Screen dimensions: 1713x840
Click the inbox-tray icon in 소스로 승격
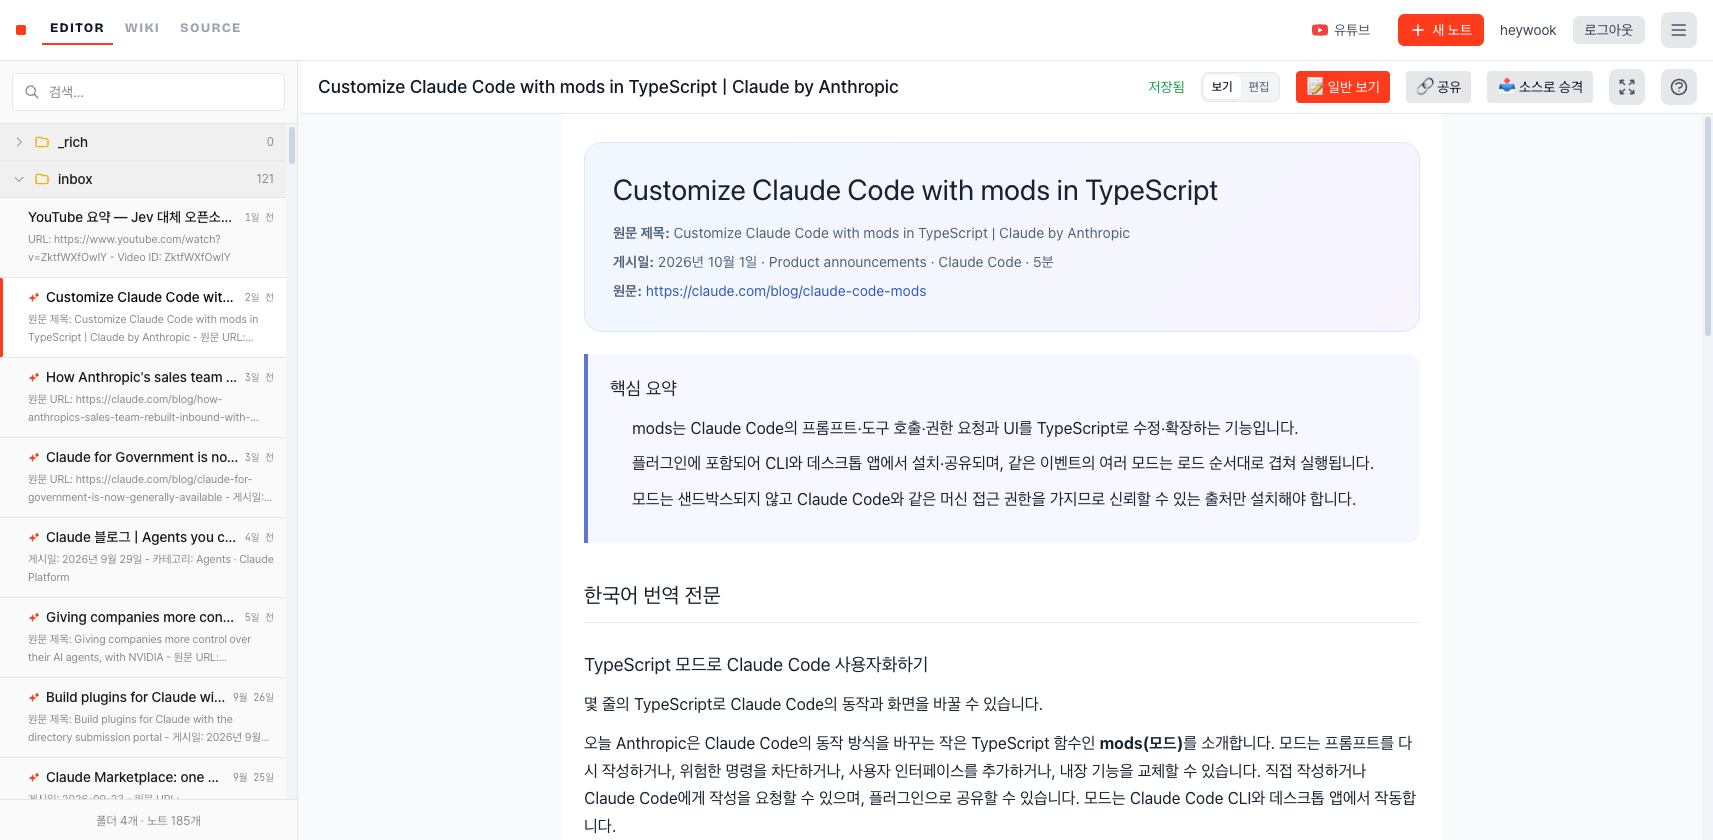click(1507, 86)
